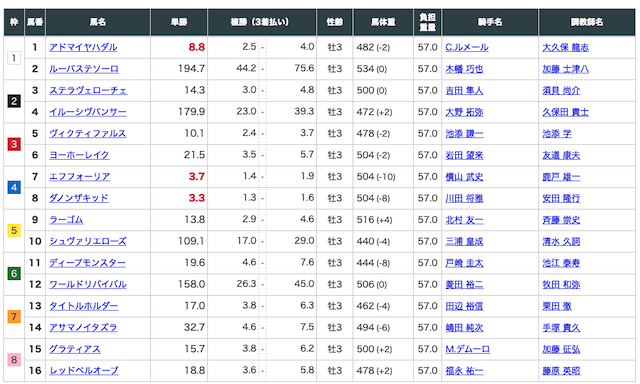Click the pink frame number 8 box

click(14, 360)
